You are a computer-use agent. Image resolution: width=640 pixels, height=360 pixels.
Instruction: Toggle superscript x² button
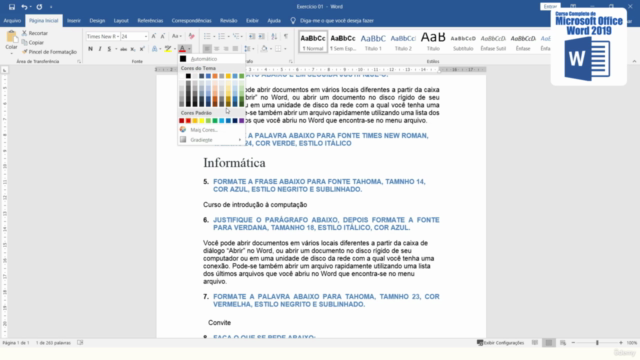click(x=142, y=49)
